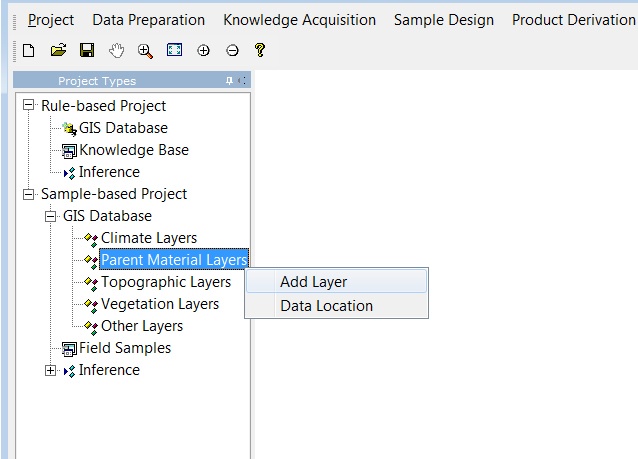Select the Pan hand tool
This screenshot has width=638, height=459.
pos(116,51)
